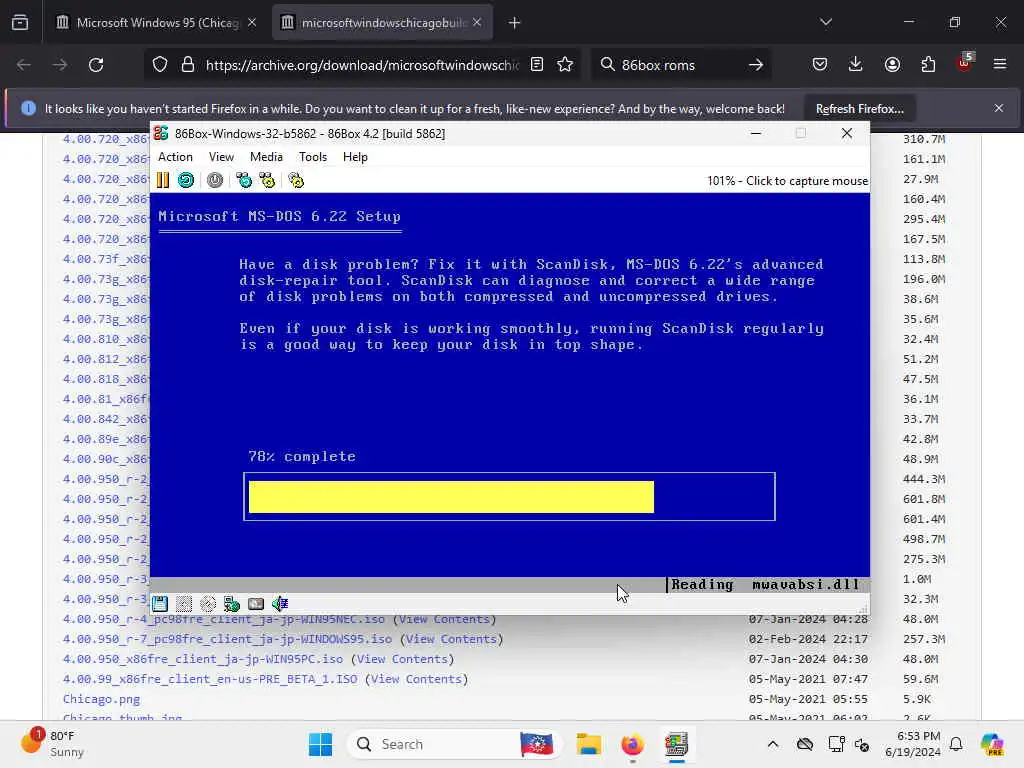Dismiss the Firefox refresh notification bar

[x=999, y=108]
